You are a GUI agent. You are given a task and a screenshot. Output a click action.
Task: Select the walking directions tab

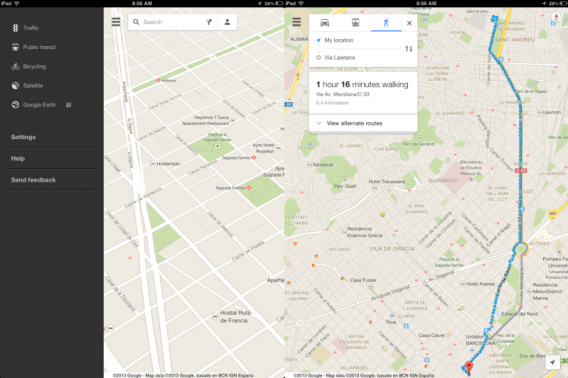[386, 23]
